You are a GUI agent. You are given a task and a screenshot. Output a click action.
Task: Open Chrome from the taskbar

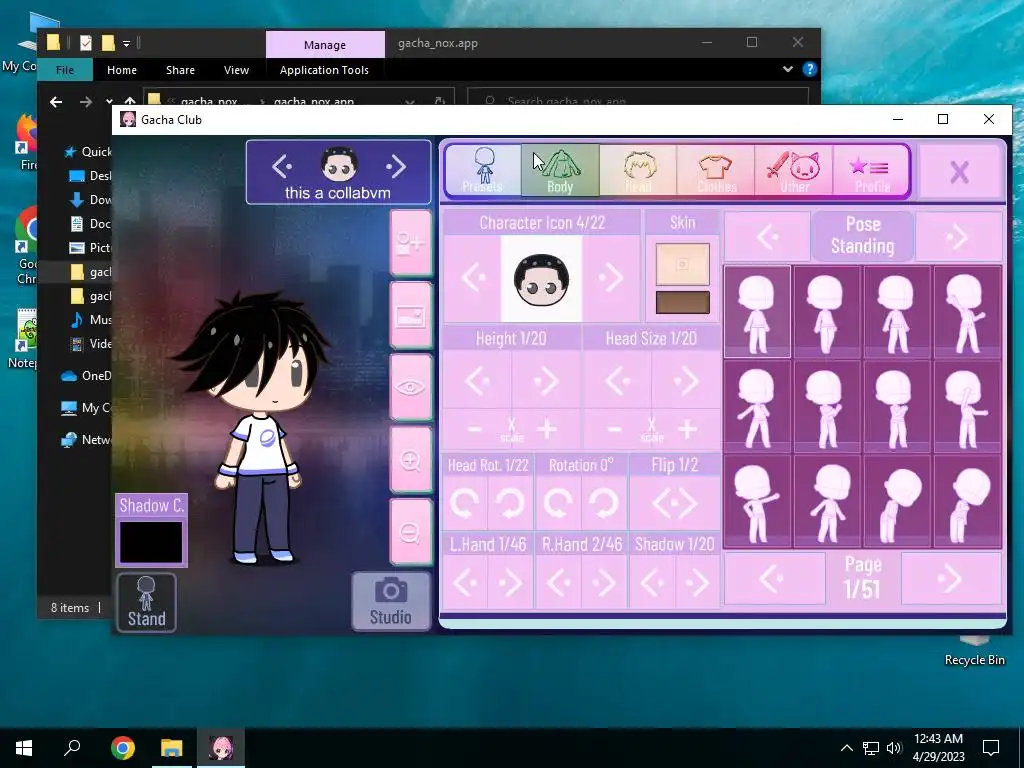[123, 748]
